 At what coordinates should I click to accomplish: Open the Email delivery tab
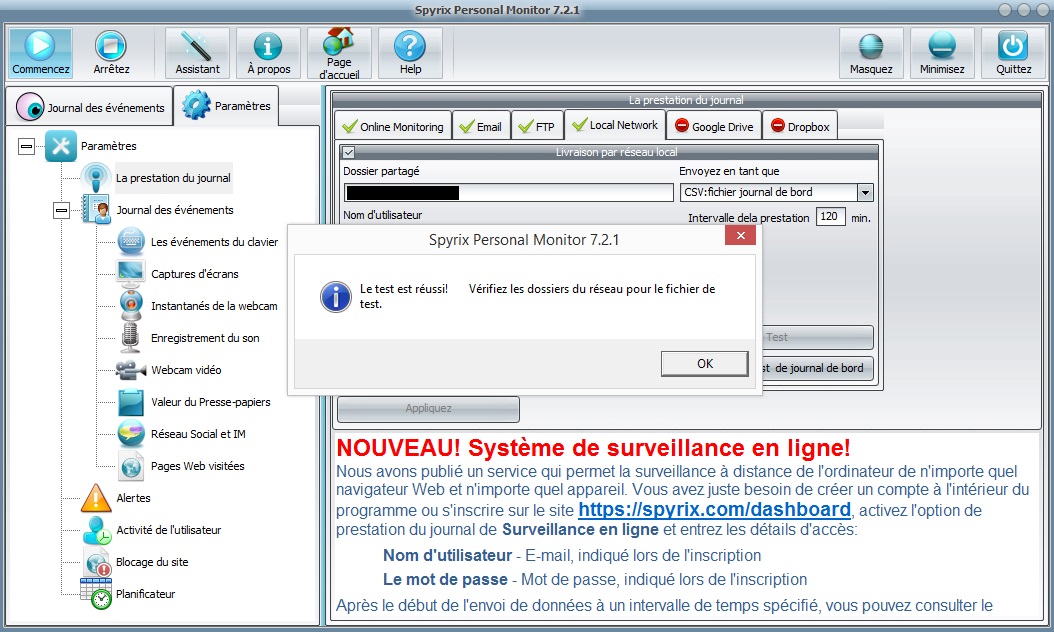click(481, 126)
